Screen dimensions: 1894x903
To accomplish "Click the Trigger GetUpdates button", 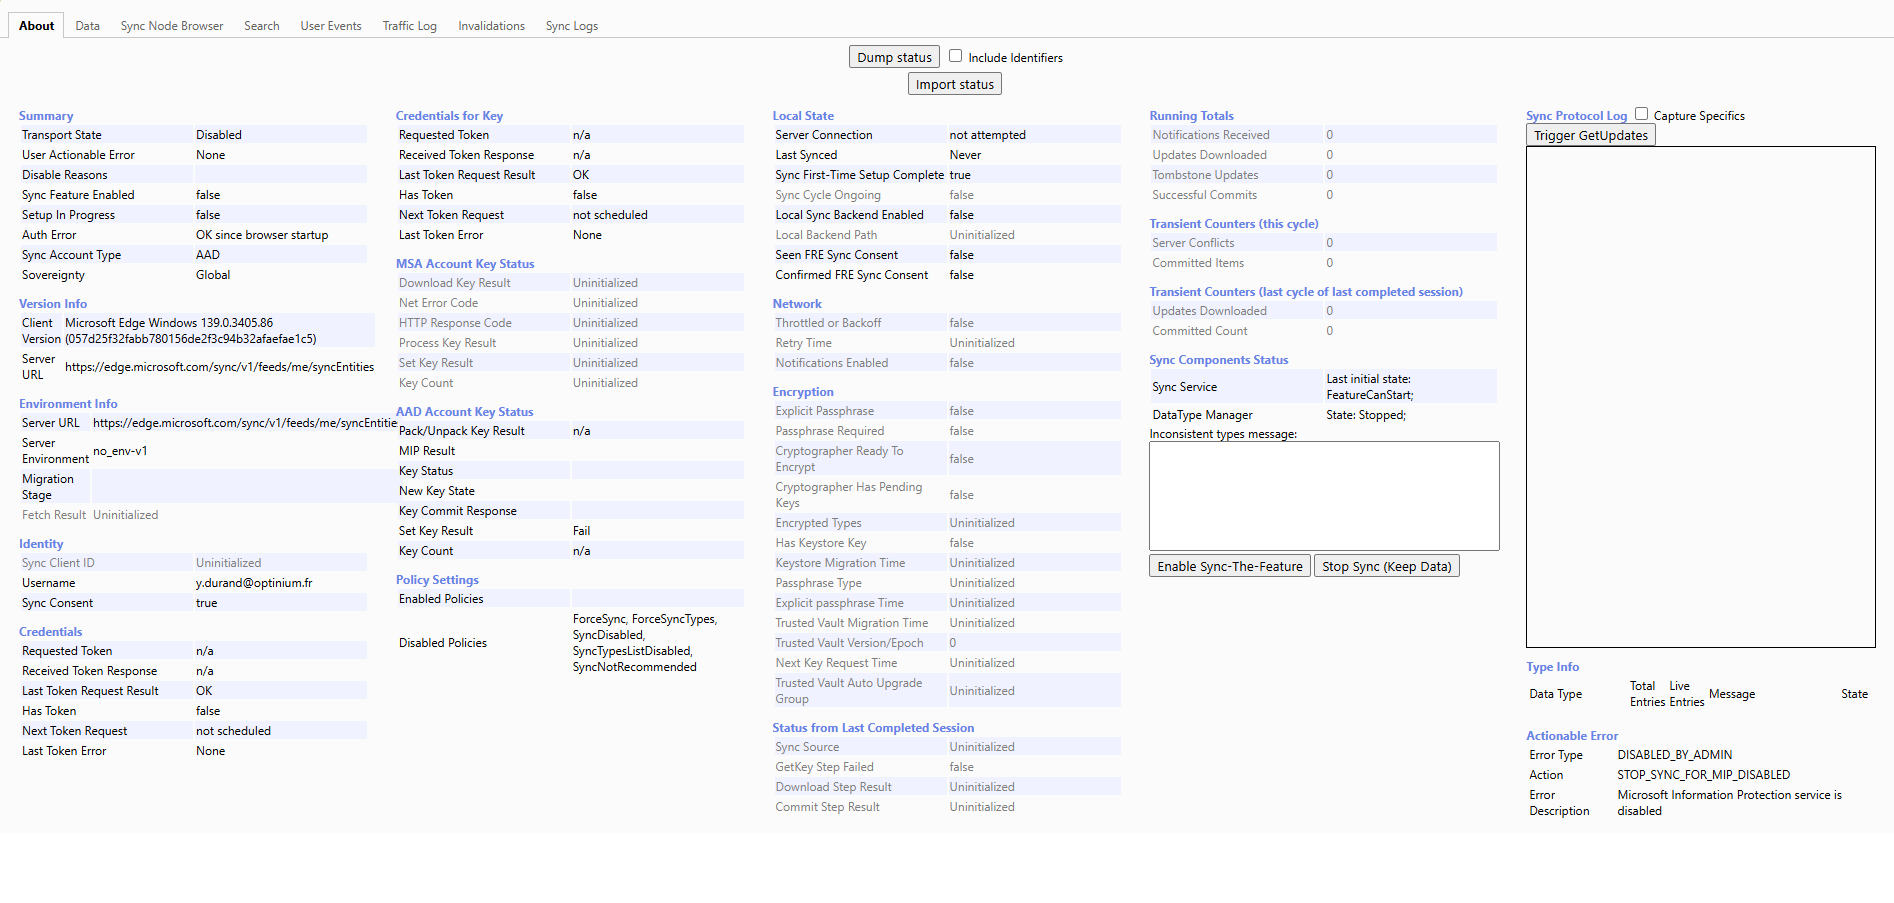I will pyautogui.click(x=1591, y=135).
